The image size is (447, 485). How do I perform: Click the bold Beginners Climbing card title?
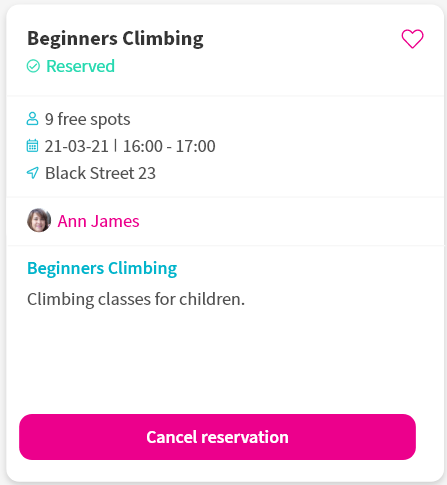click(115, 39)
